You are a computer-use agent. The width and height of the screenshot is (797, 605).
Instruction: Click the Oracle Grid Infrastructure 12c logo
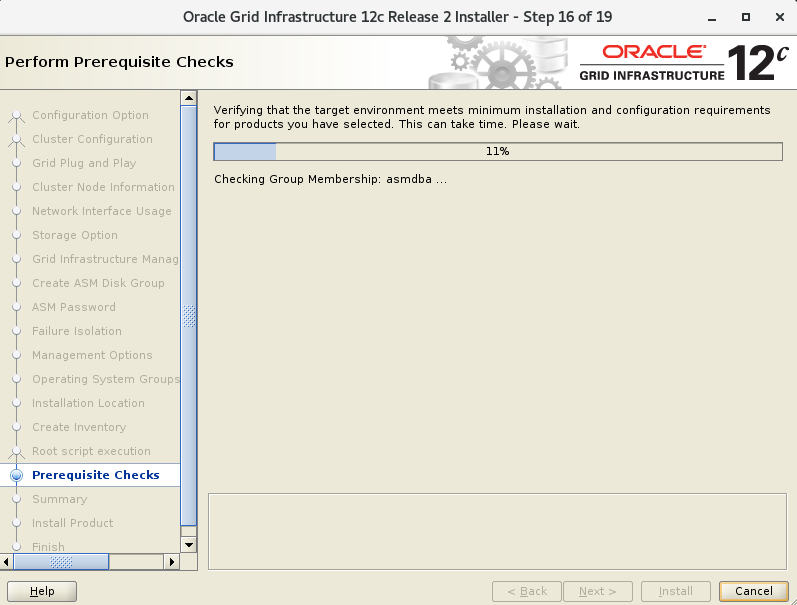point(684,63)
